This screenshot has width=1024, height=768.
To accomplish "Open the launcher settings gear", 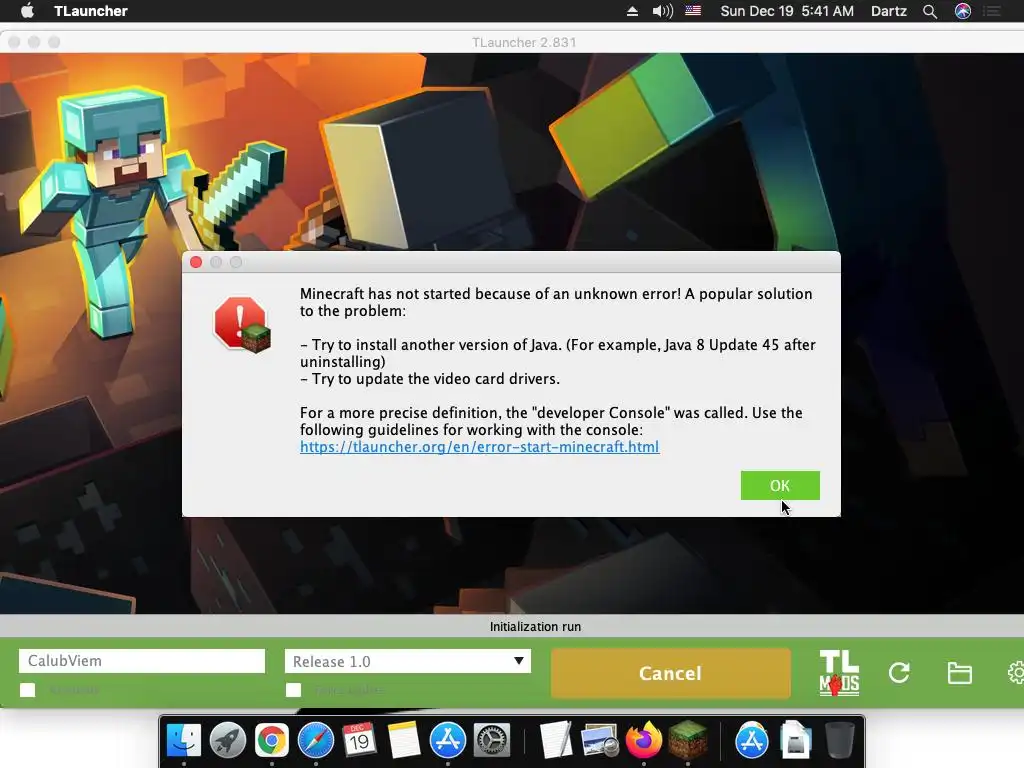I will coord(1016,673).
